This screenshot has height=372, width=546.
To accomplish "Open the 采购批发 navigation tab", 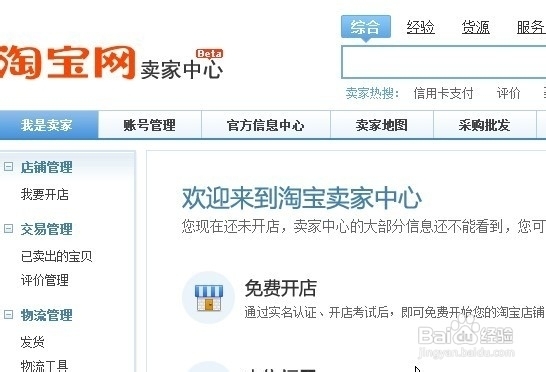I will pyautogui.click(x=484, y=125).
